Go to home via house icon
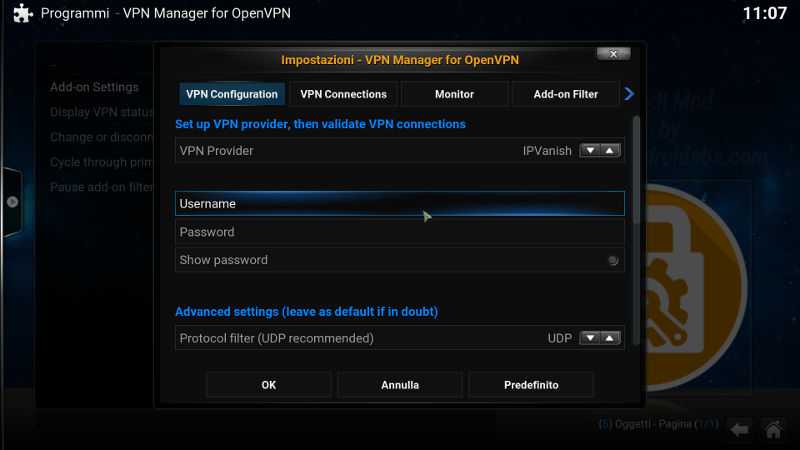This screenshot has width=800, height=450. (773, 430)
